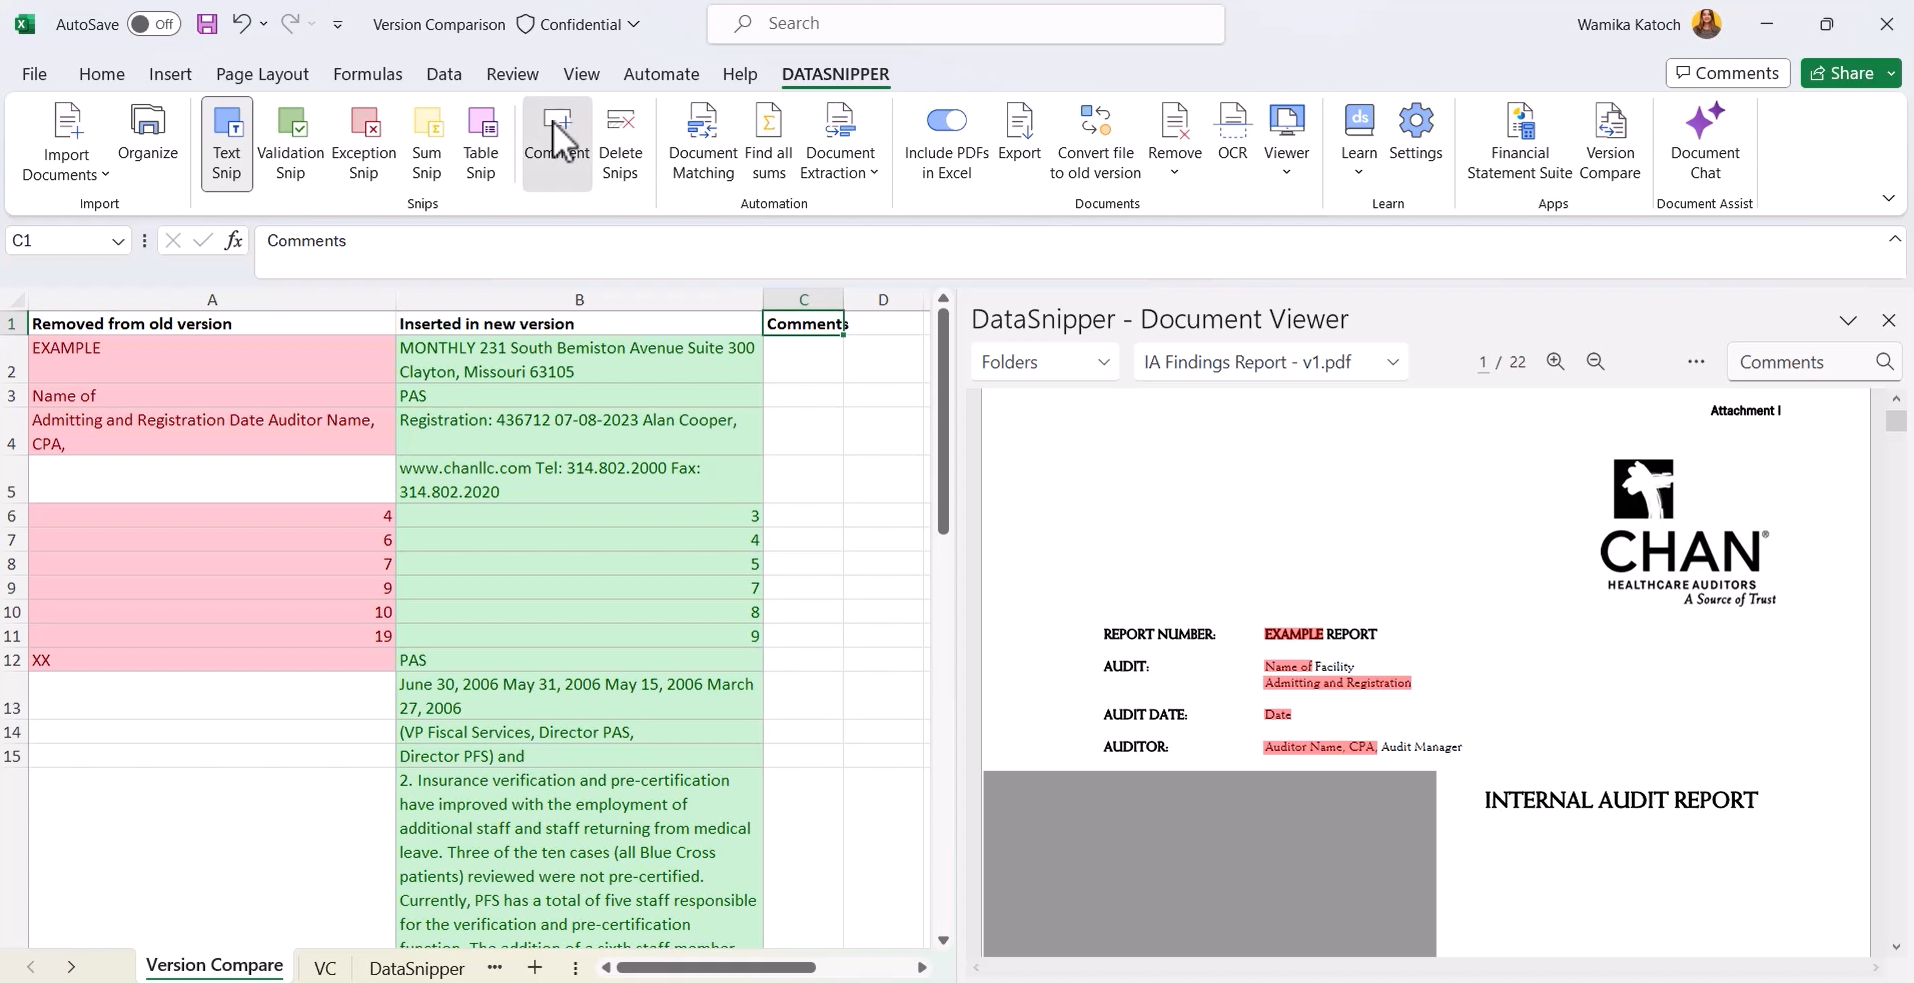
Task: Toggle AutoSave on
Action: point(153,23)
